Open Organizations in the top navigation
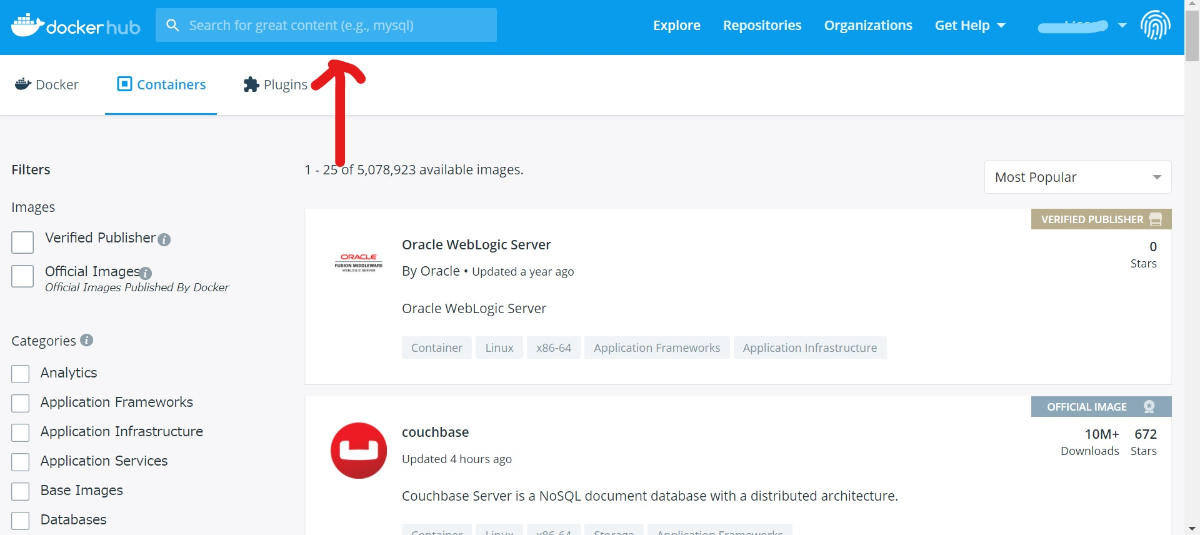This screenshot has height=535, width=1200. click(868, 25)
